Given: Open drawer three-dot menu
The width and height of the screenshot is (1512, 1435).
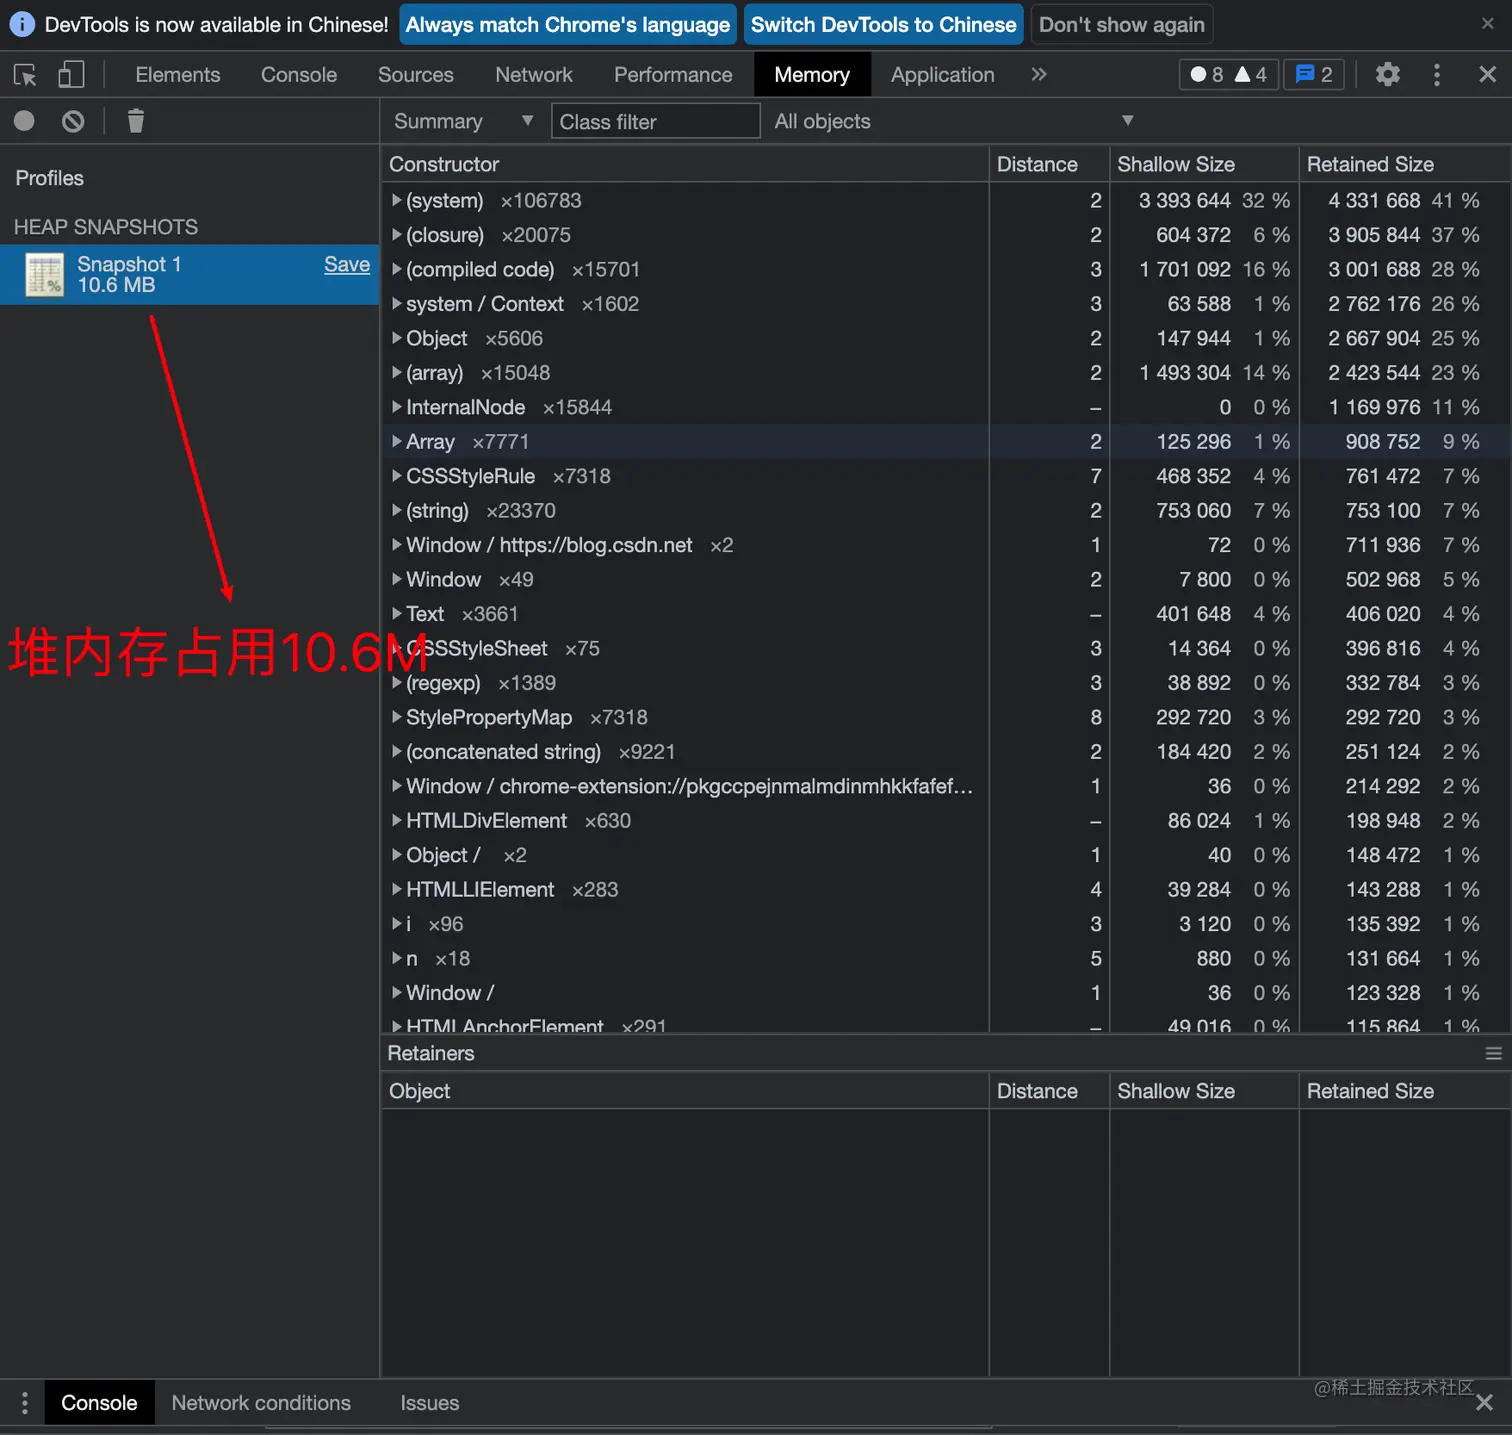Looking at the screenshot, I should point(25,1403).
